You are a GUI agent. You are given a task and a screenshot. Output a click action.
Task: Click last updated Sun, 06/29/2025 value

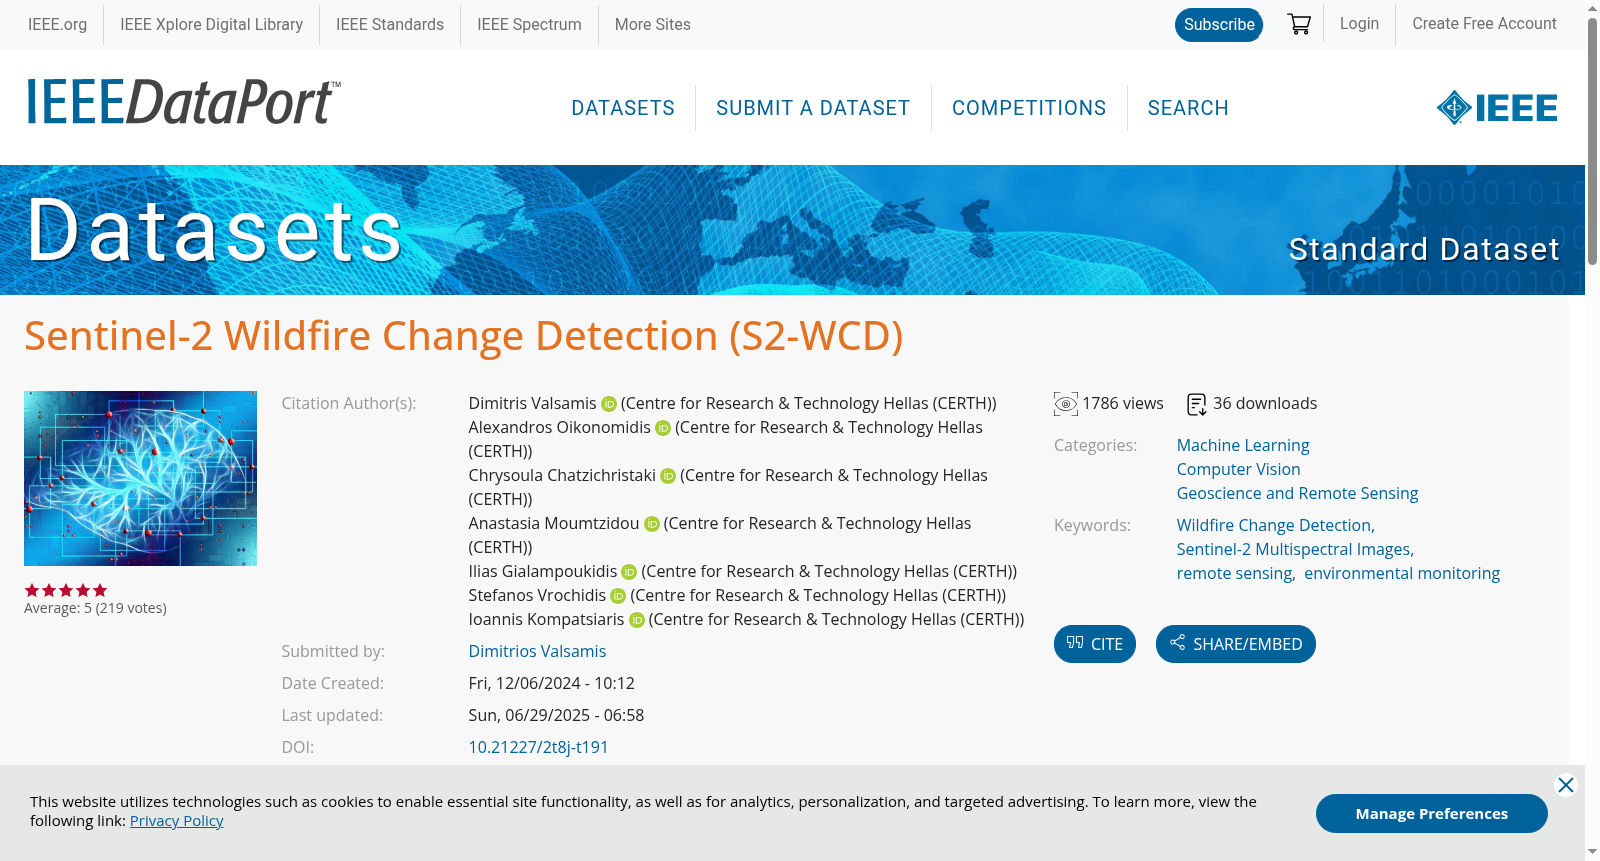(x=556, y=715)
